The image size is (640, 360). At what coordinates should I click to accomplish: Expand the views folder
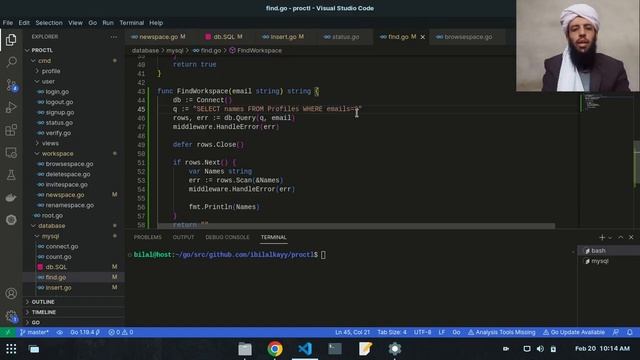73,143
